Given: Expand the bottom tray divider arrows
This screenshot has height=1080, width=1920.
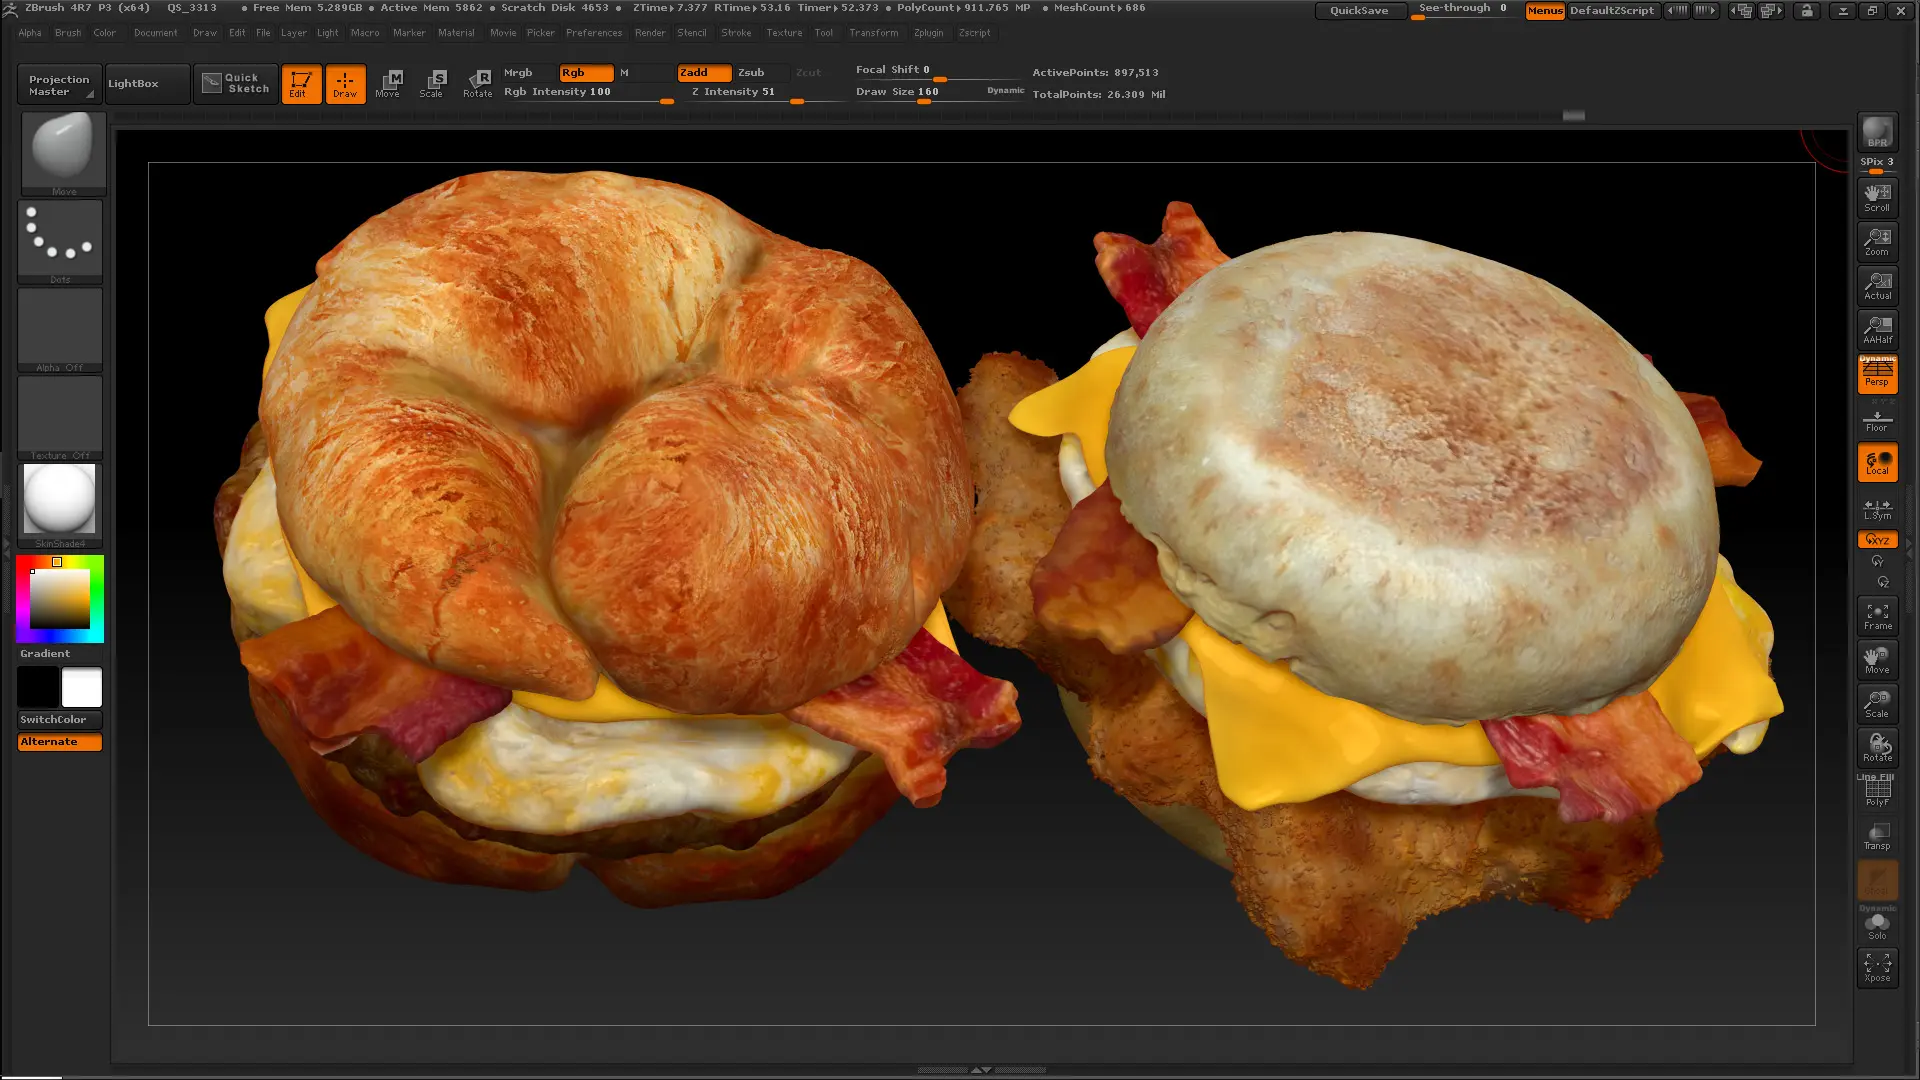Looking at the screenshot, I should [981, 1070].
